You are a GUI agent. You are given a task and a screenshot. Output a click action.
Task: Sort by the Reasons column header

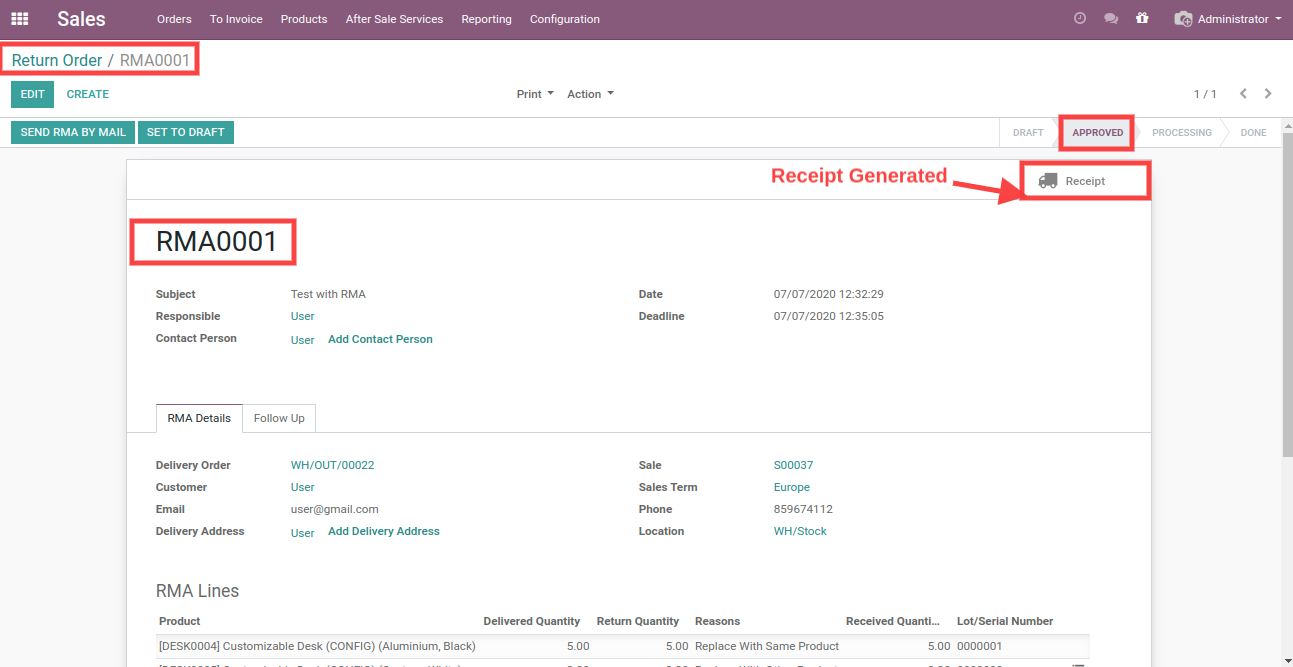(718, 621)
